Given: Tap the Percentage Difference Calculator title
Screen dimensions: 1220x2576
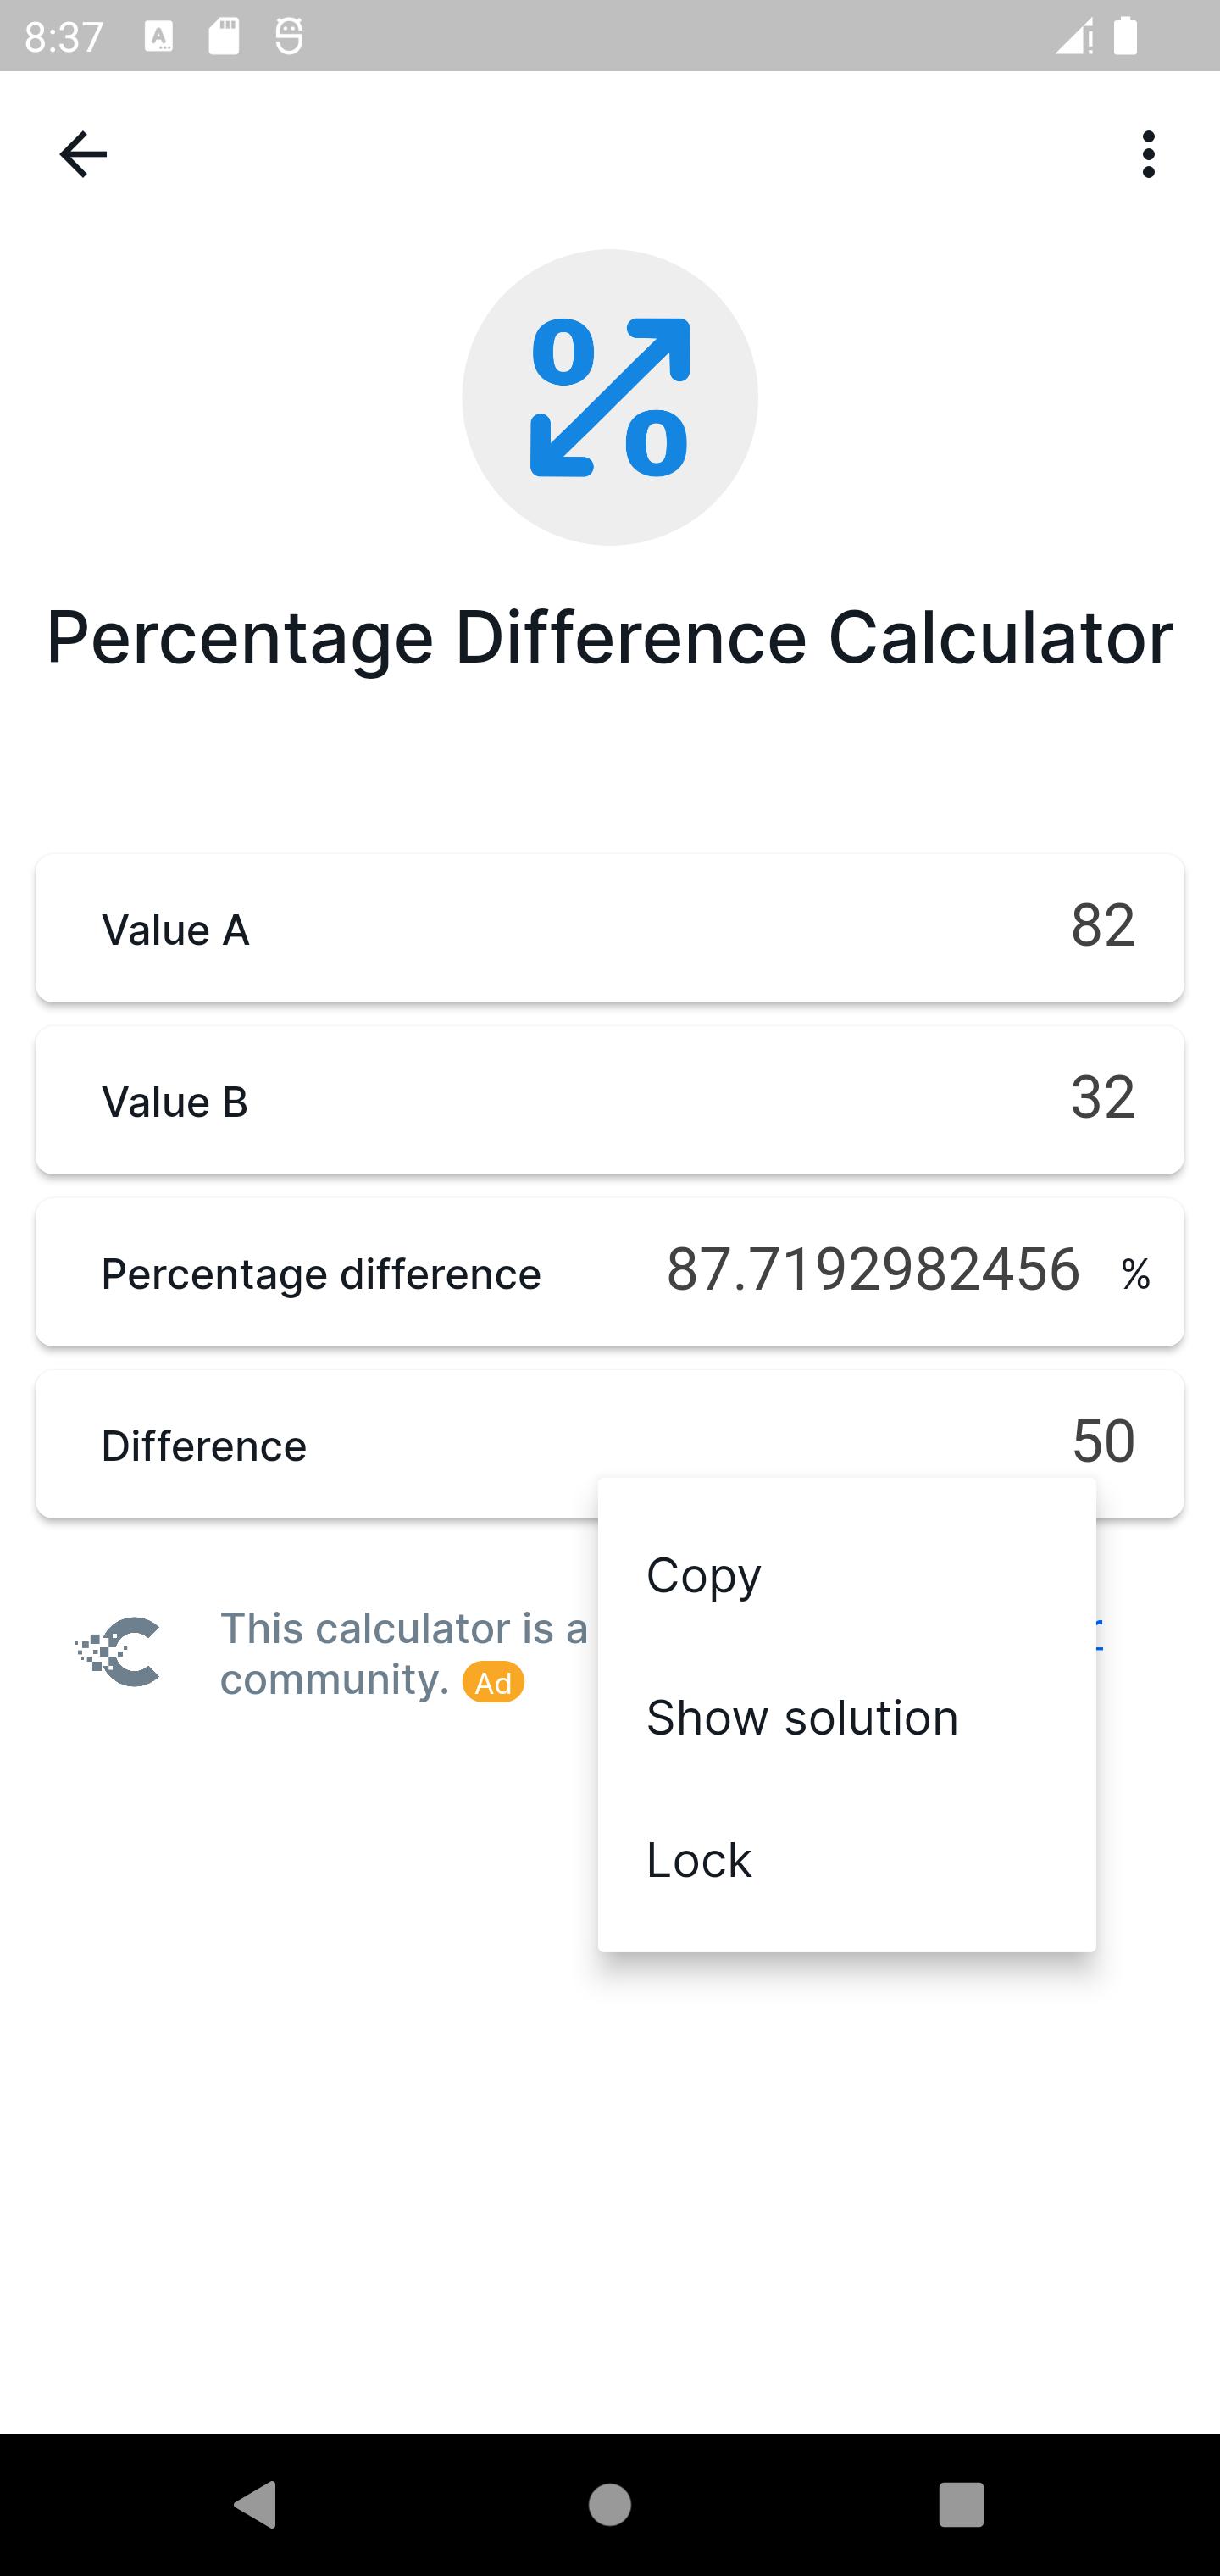Looking at the screenshot, I should pyautogui.click(x=610, y=637).
